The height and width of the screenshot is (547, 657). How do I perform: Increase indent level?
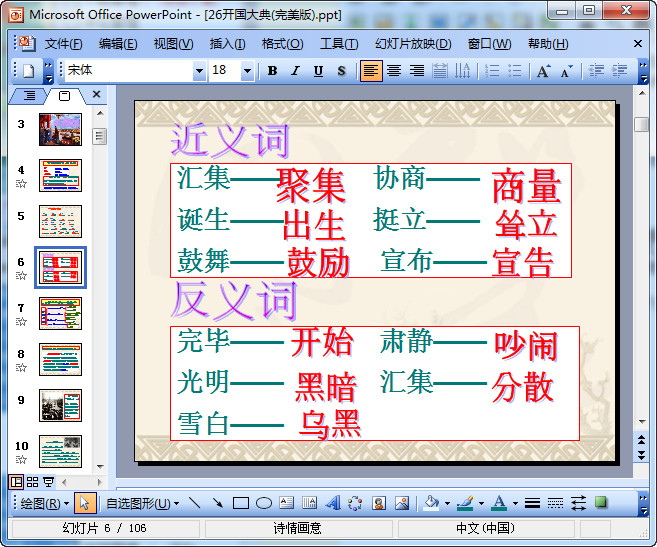[x=619, y=70]
